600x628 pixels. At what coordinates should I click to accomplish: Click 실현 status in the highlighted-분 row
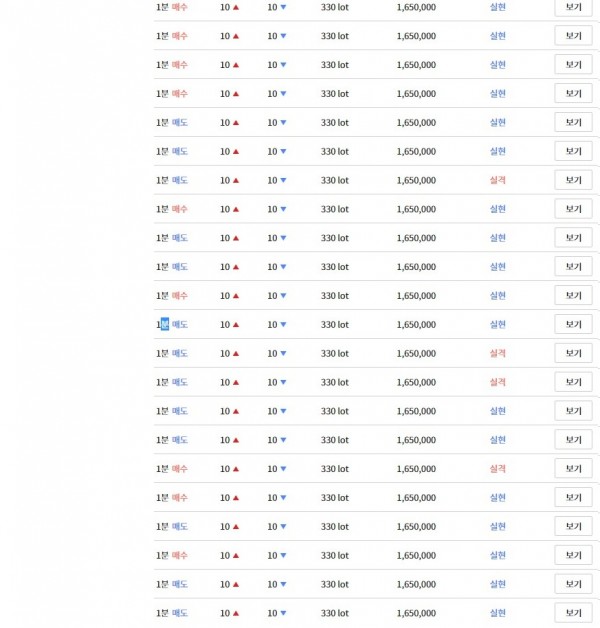point(497,324)
